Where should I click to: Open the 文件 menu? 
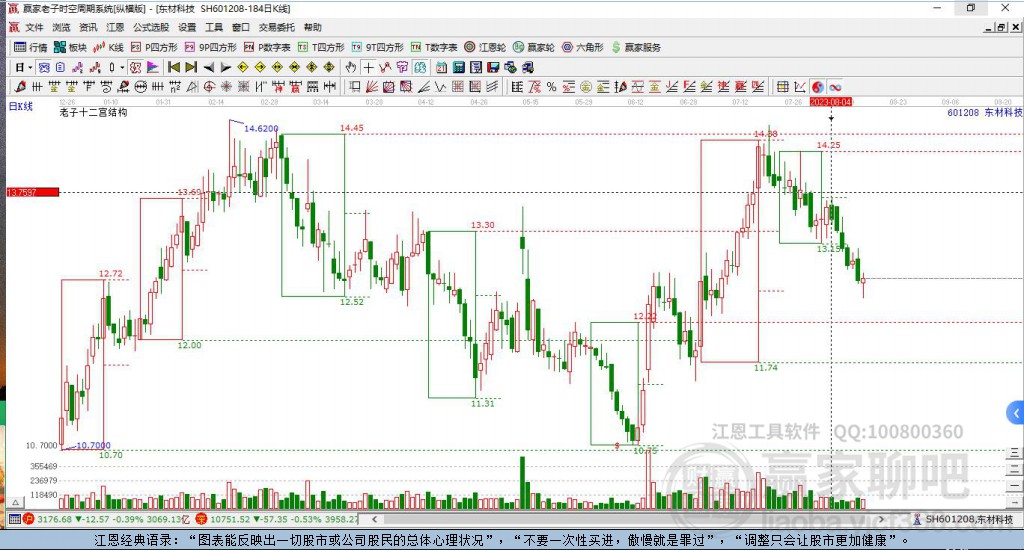click(34, 27)
